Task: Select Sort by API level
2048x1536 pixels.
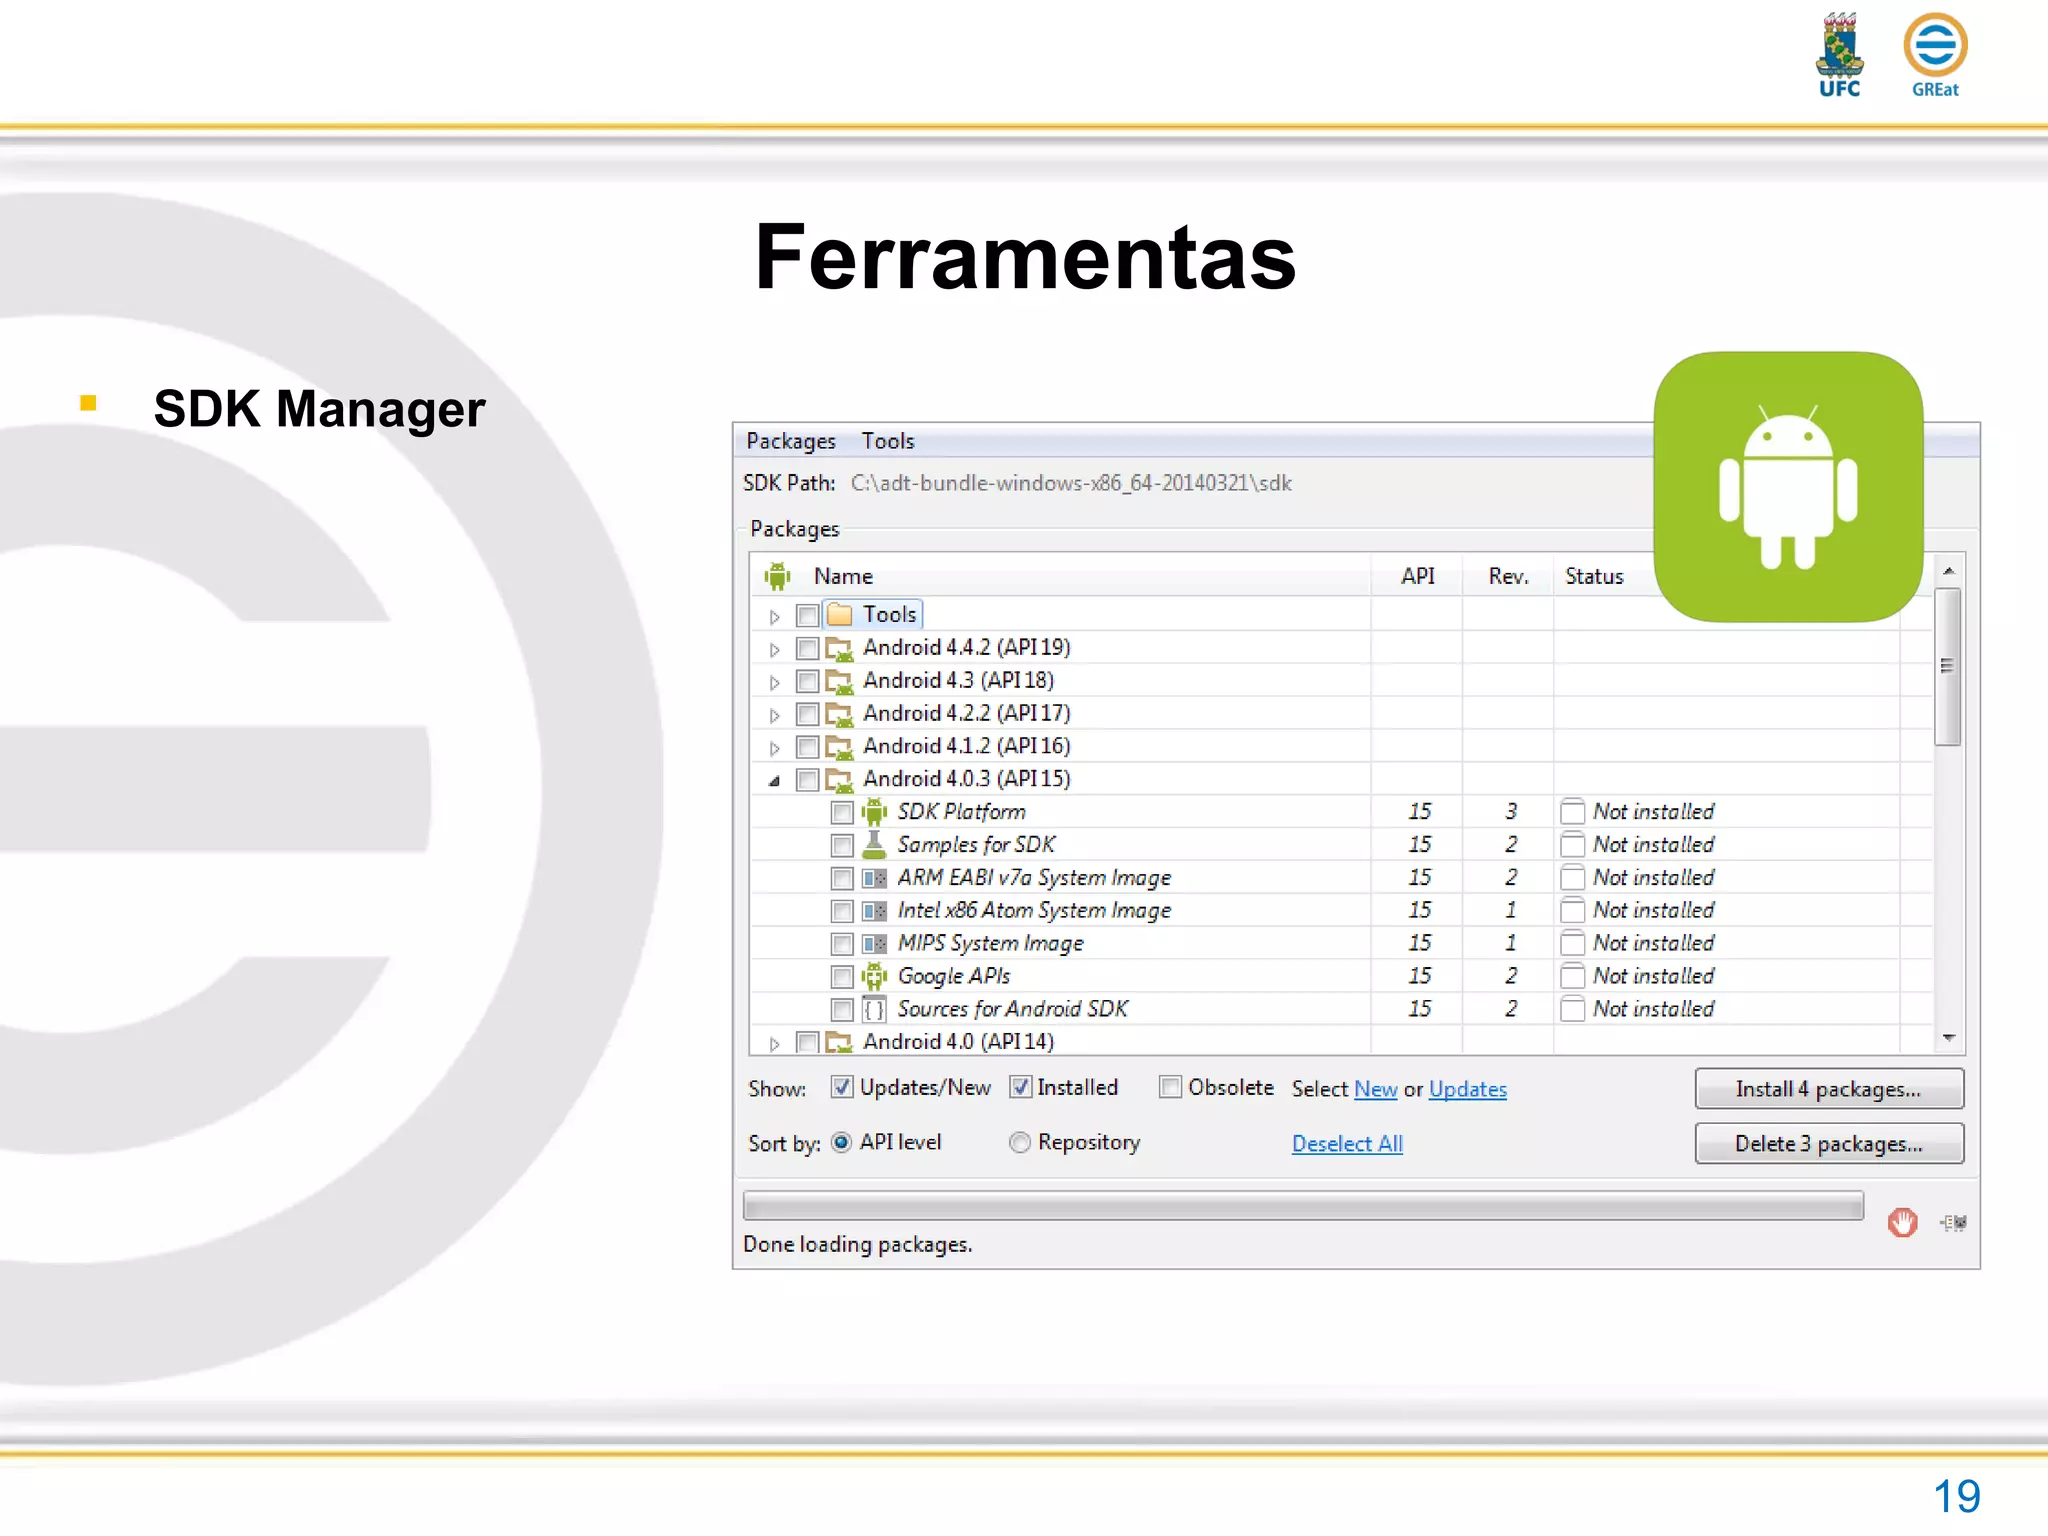Action: tap(842, 1142)
